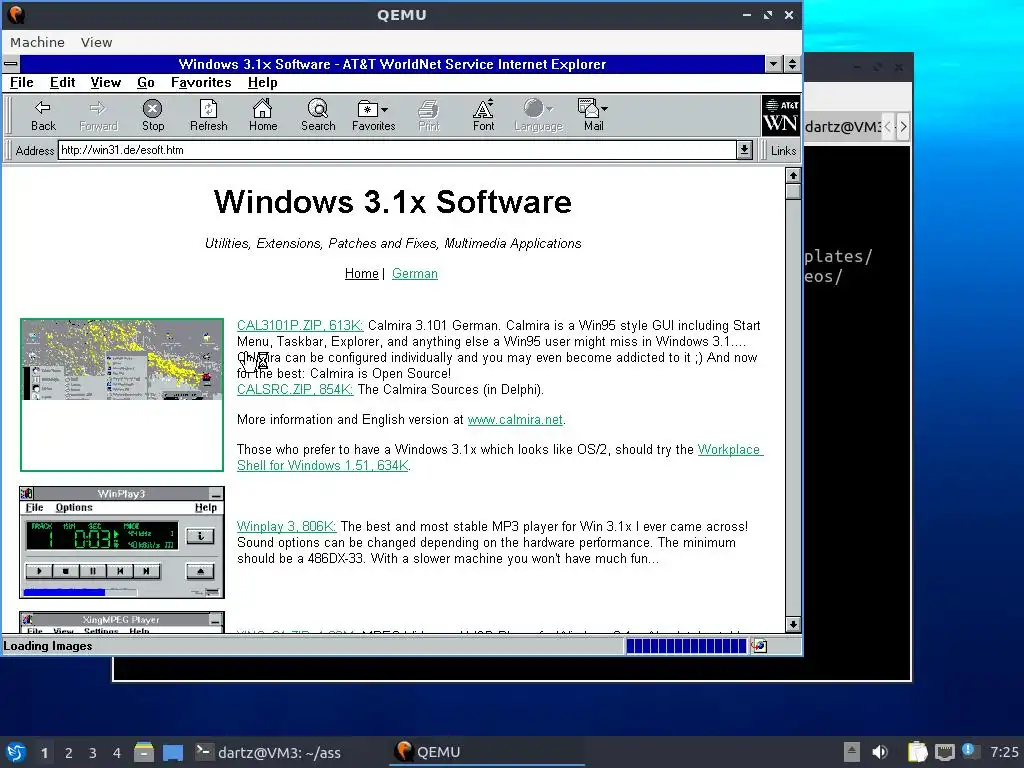
Task: Click the Forward toolbar button
Action: pos(98,116)
